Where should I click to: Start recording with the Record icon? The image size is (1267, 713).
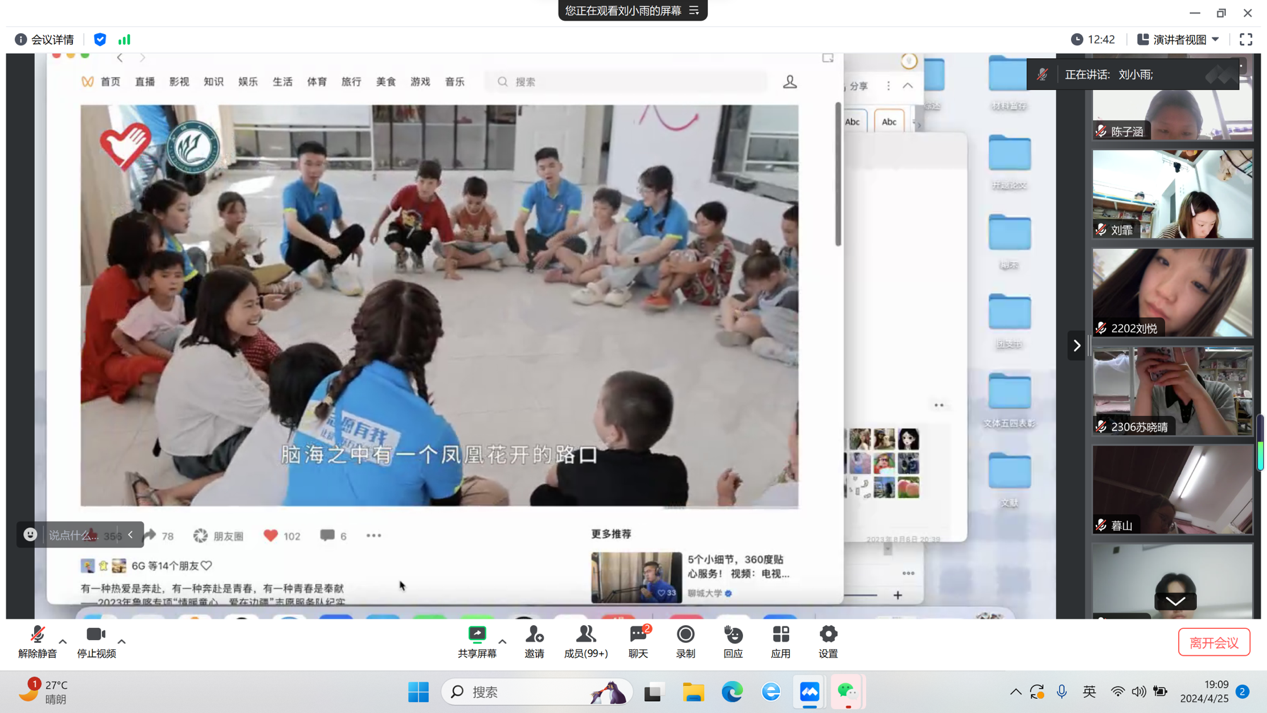click(x=685, y=635)
